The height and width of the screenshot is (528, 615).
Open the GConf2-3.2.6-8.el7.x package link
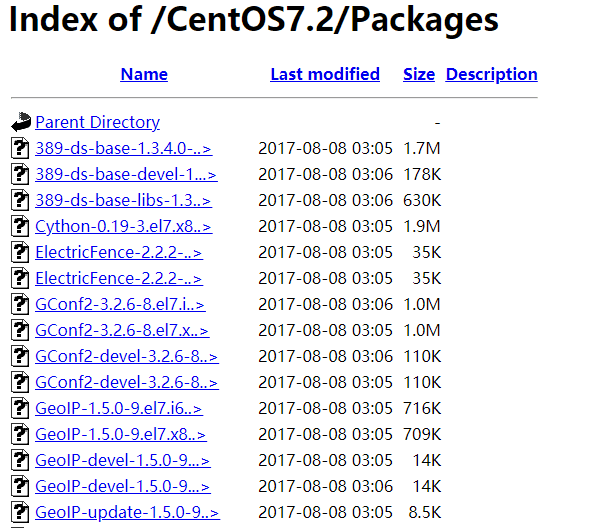122,330
